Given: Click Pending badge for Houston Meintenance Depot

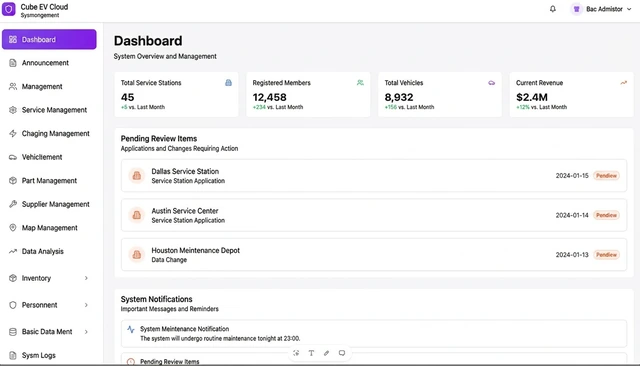Looking at the screenshot, I should [x=607, y=255].
